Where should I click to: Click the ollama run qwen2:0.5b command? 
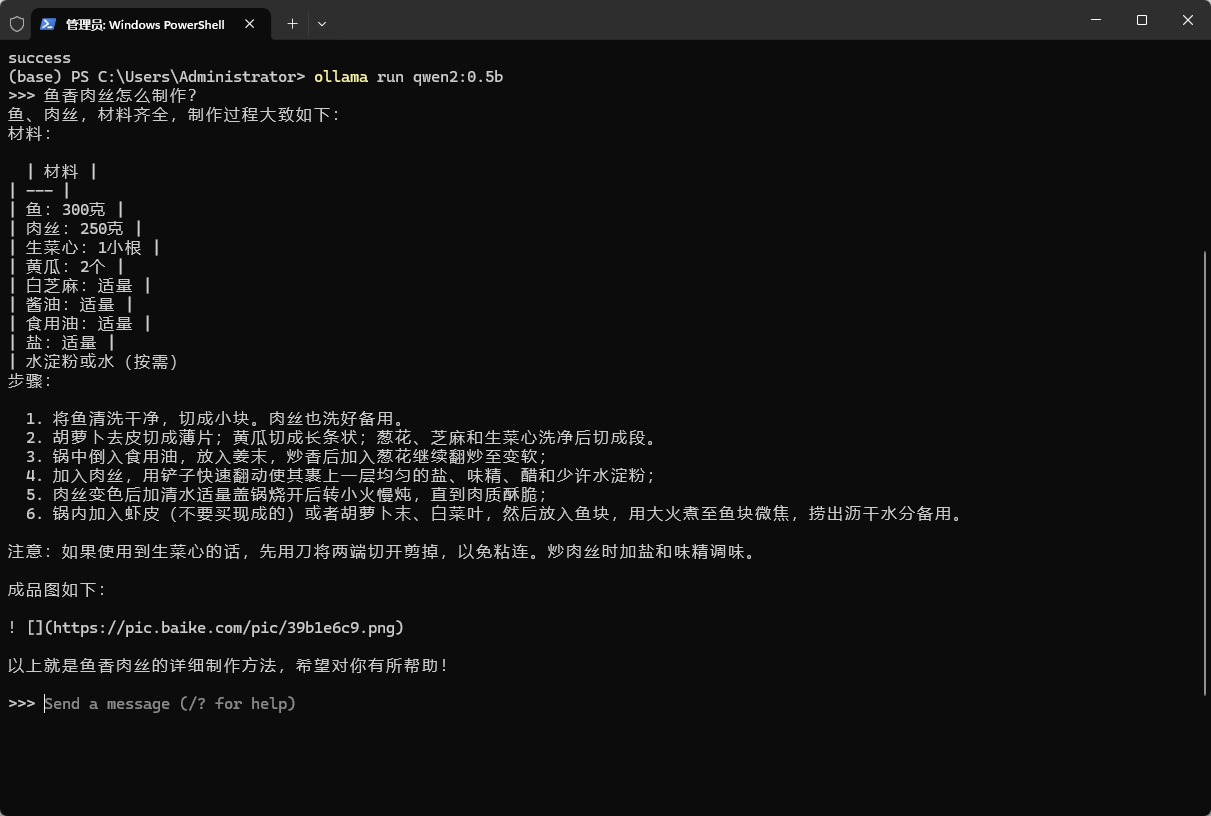pos(408,77)
